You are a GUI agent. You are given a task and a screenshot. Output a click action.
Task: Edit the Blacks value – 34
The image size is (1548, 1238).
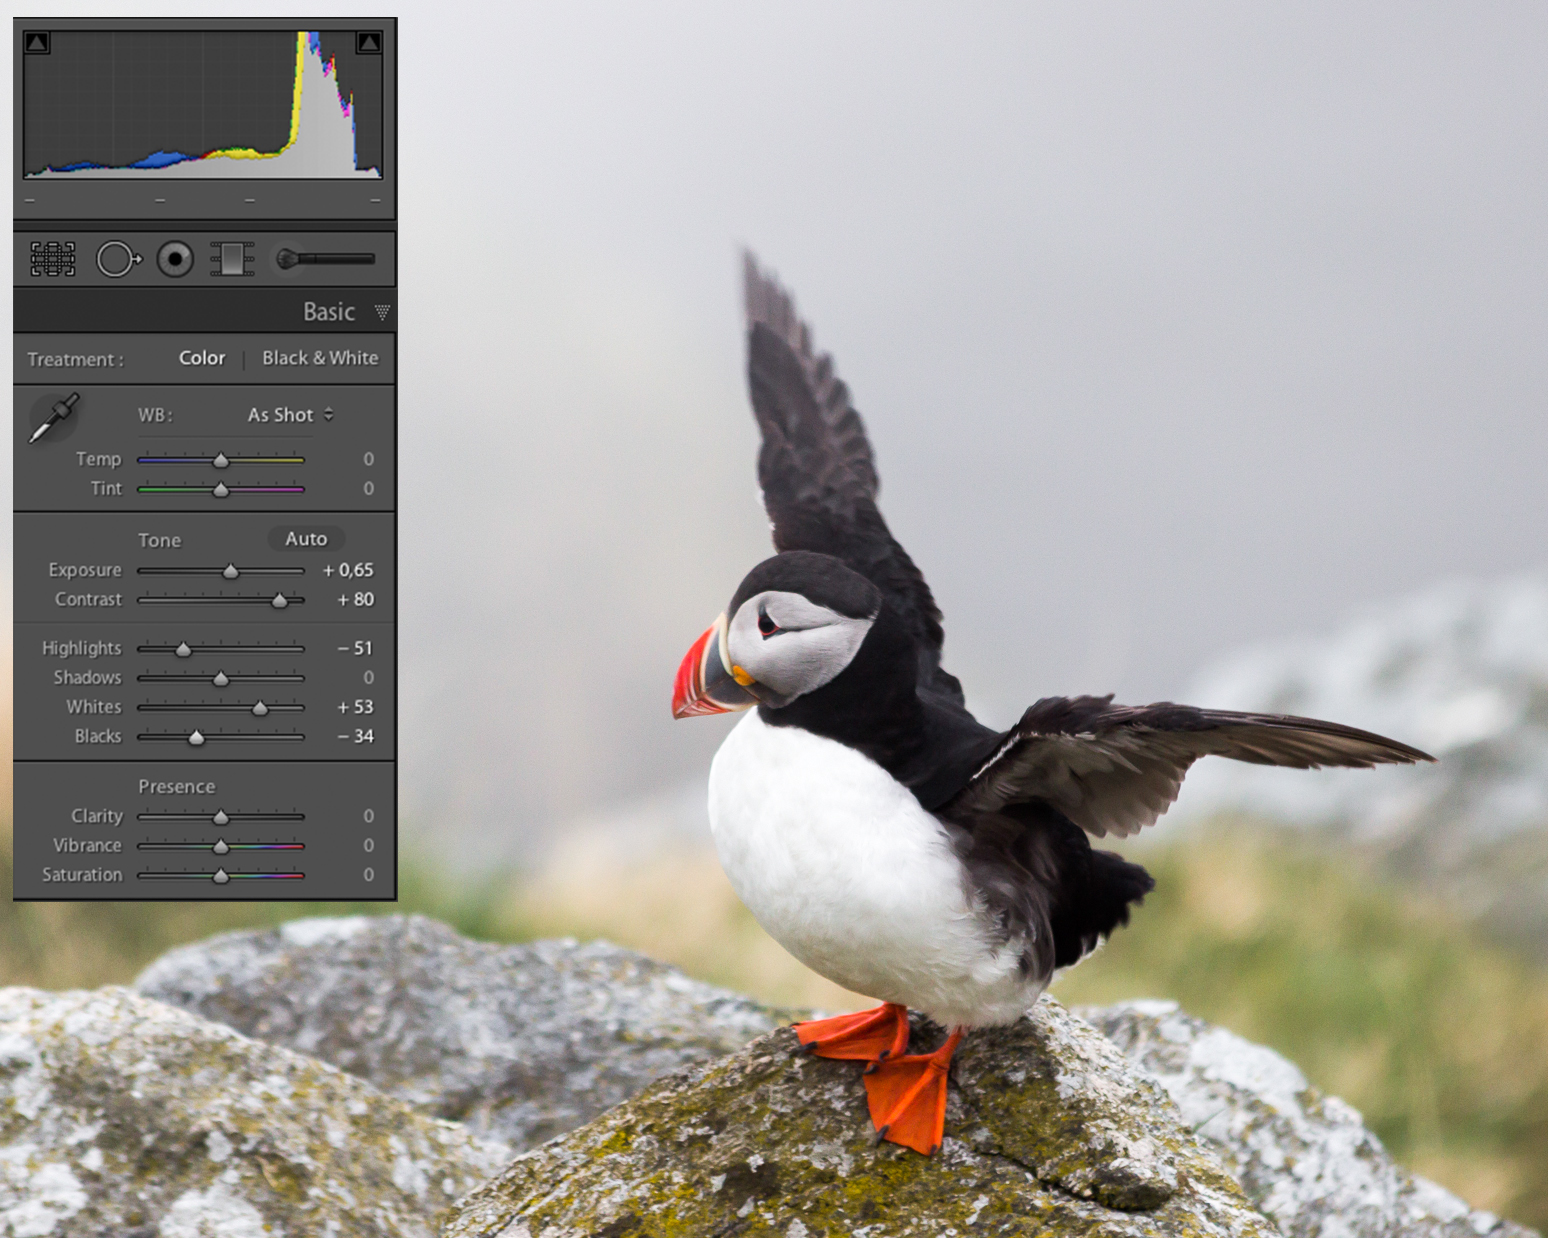tap(355, 736)
